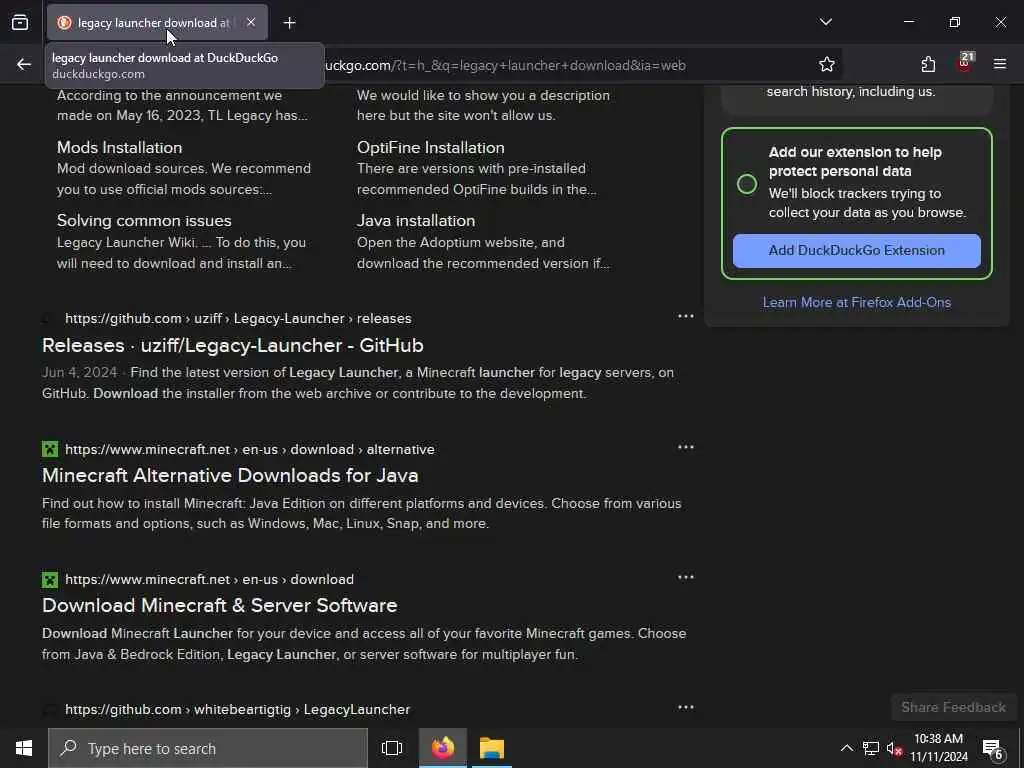Open Minecraft Alternative Downloads for Java result
Viewport: 1024px width, 768px height.
pyautogui.click(x=230, y=475)
